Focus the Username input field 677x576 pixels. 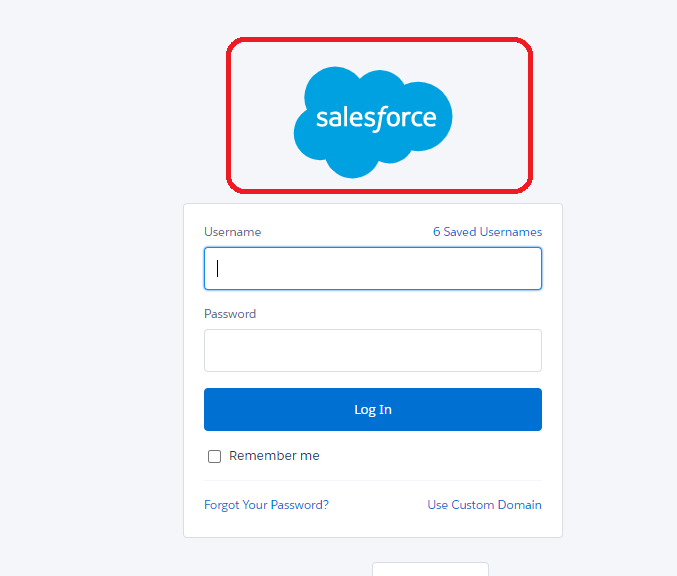click(373, 269)
